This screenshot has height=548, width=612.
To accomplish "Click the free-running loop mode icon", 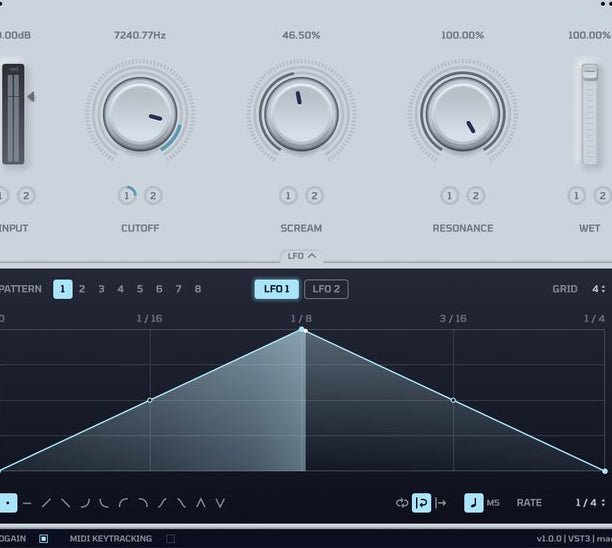I will click(402, 503).
